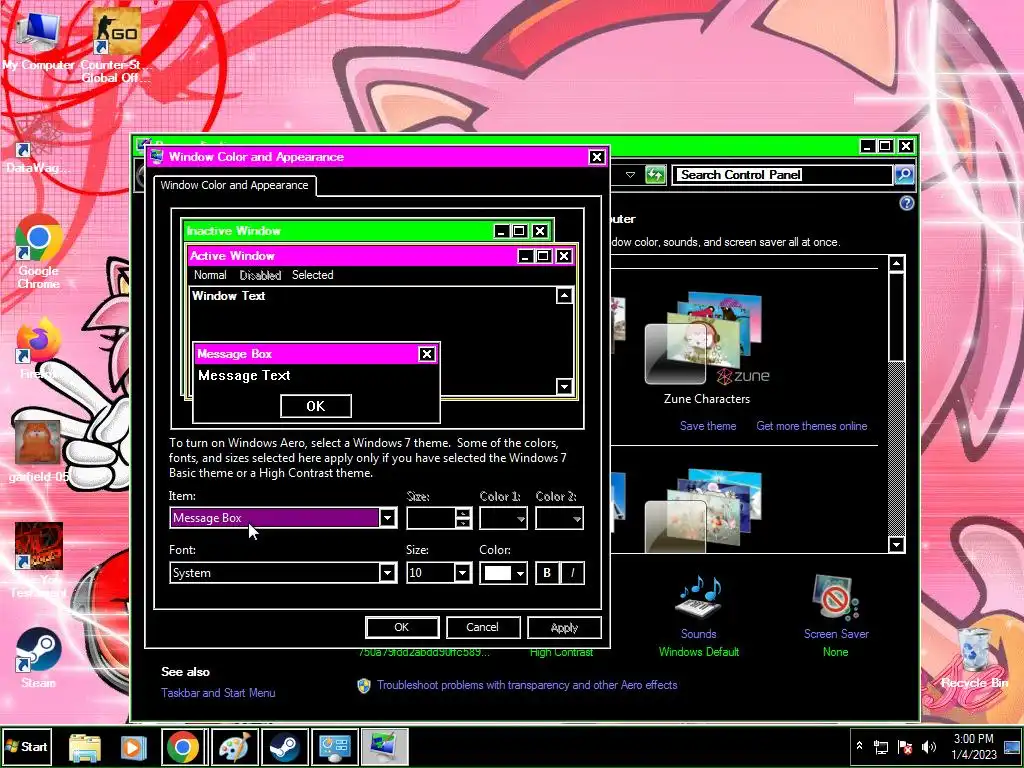Open the font Color dropdown arrow
Image resolution: width=1024 pixels, height=768 pixels.
(x=520, y=573)
